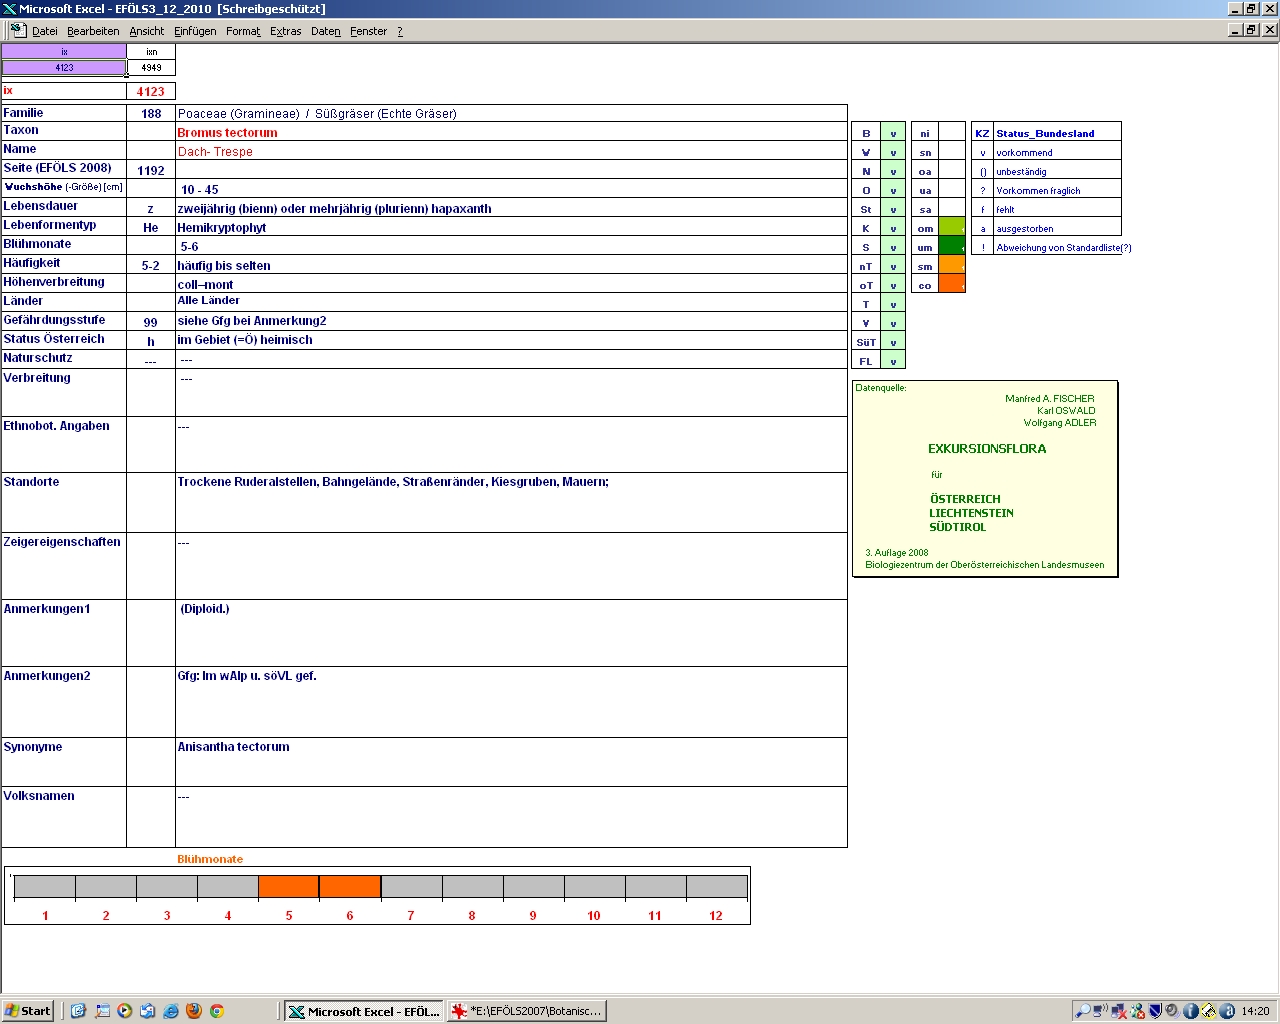
Task: Click the dark green 'um' altitude swatch
Action: point(951,247)
